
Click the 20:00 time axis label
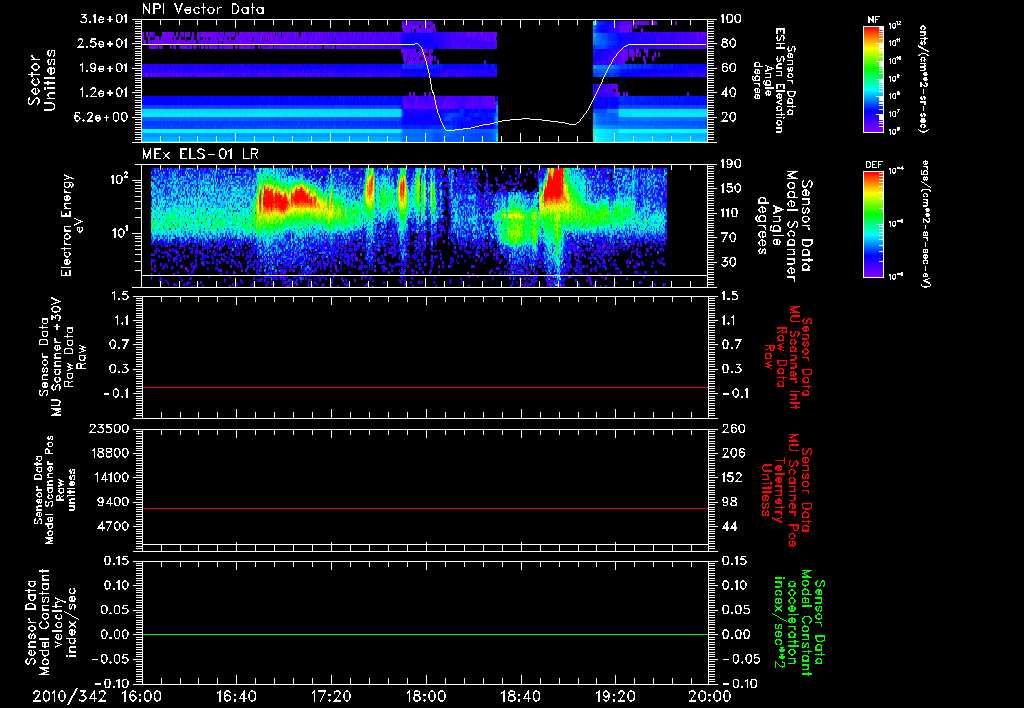pos(709,696)
